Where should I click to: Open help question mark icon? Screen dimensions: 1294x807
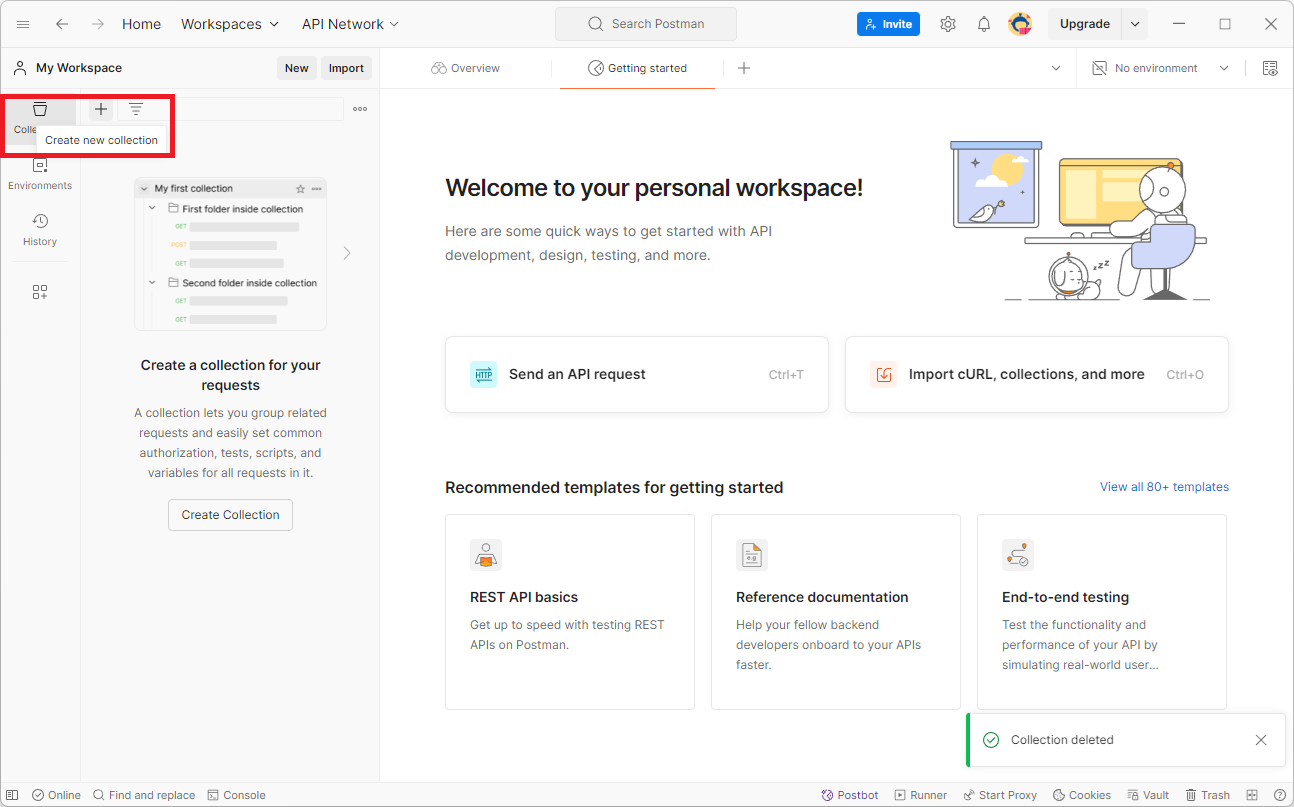(1280, 795)
